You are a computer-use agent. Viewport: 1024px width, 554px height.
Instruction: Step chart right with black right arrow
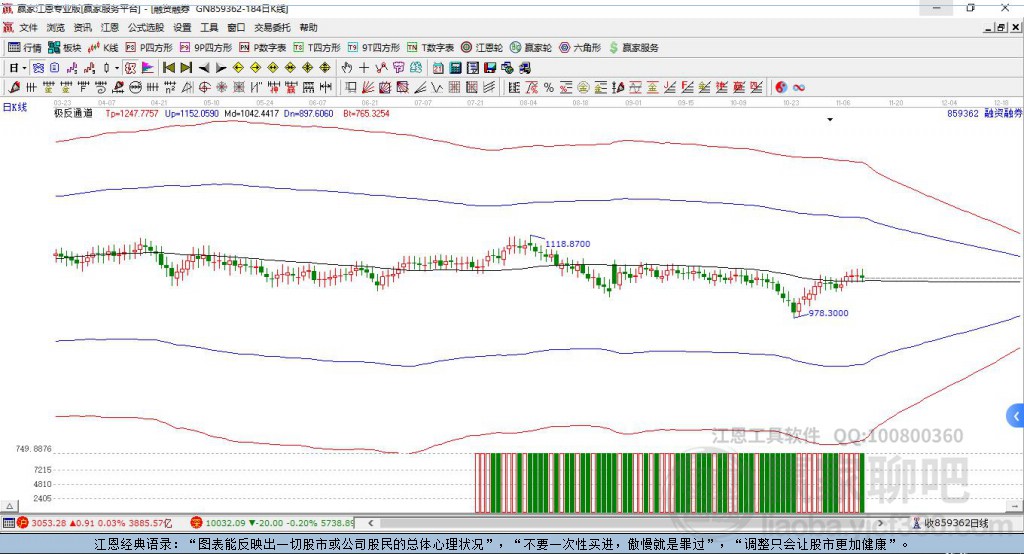coord(221,68)
